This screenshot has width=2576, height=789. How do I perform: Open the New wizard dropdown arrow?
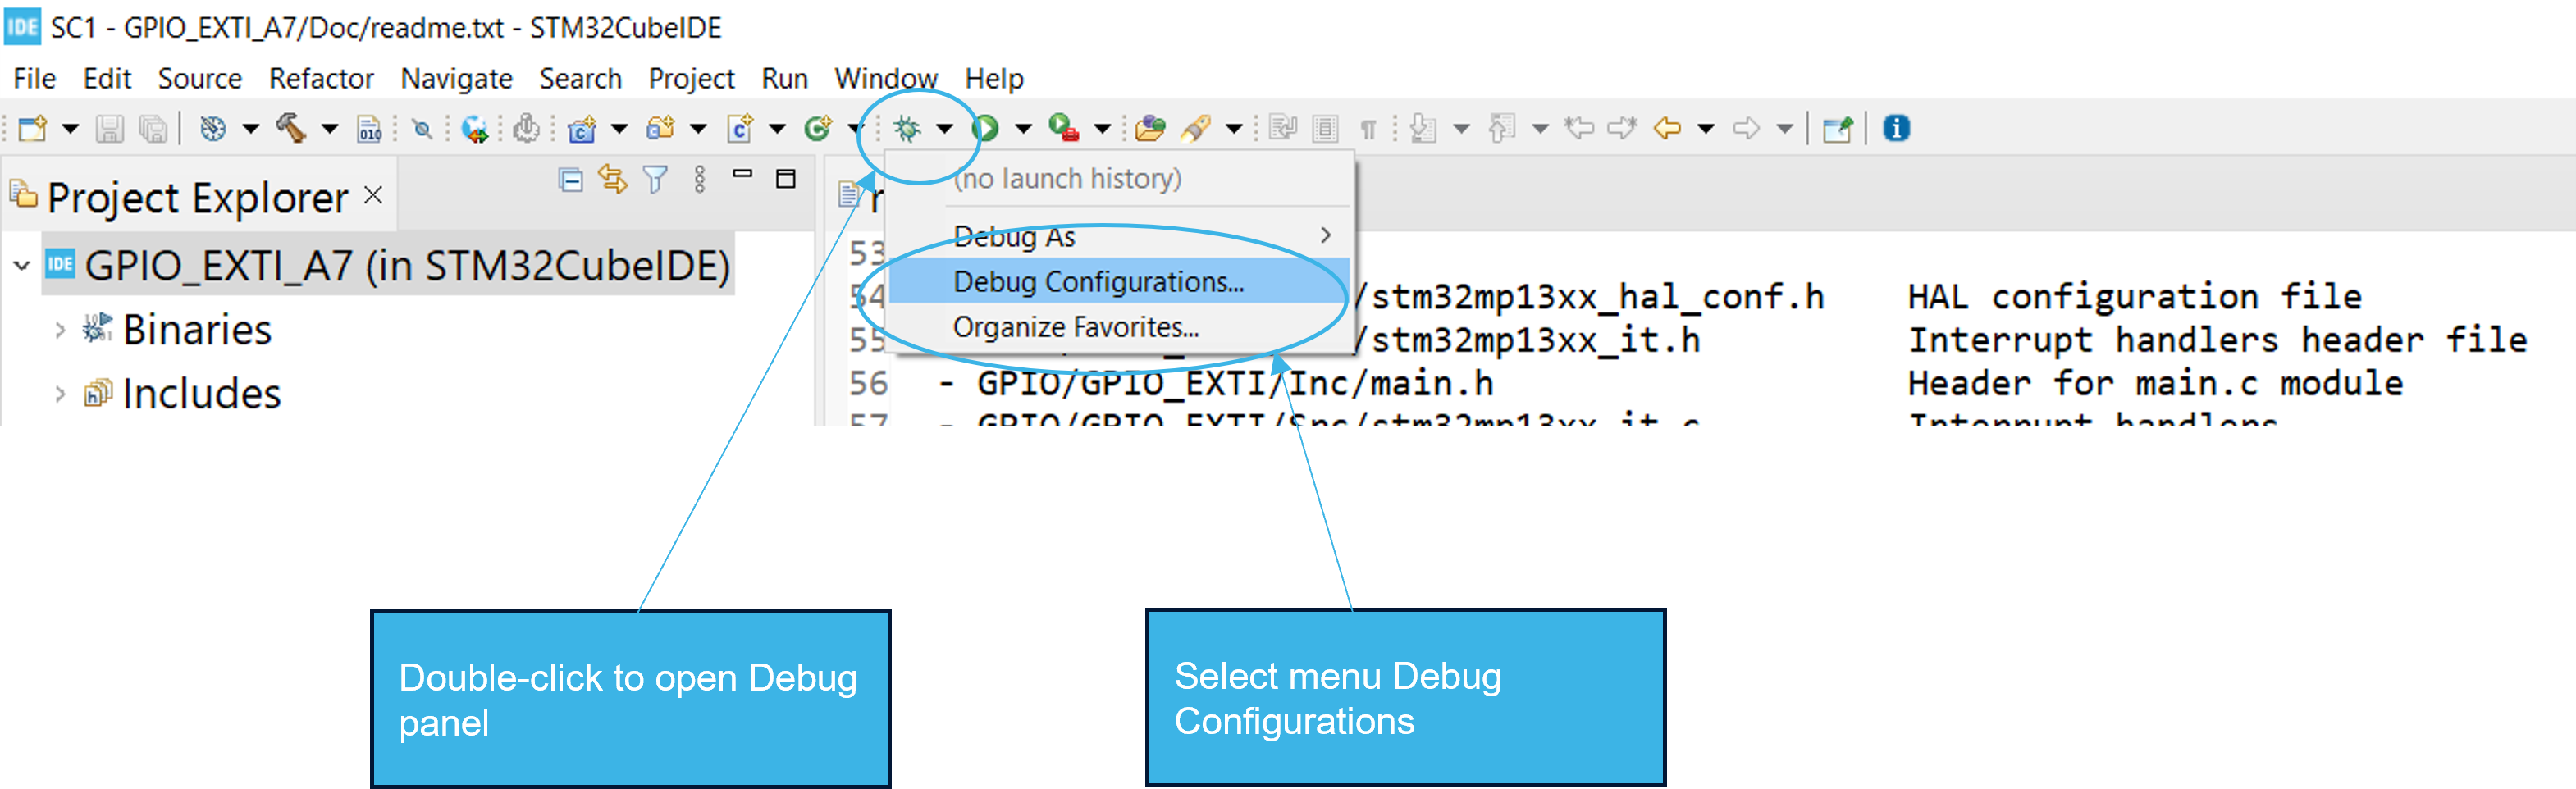tap(70, 128)
